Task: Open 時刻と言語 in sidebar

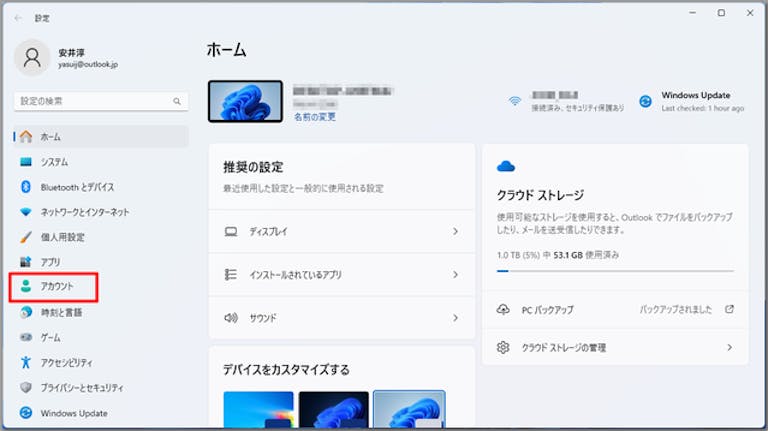Action: click(x=101, y=312)
